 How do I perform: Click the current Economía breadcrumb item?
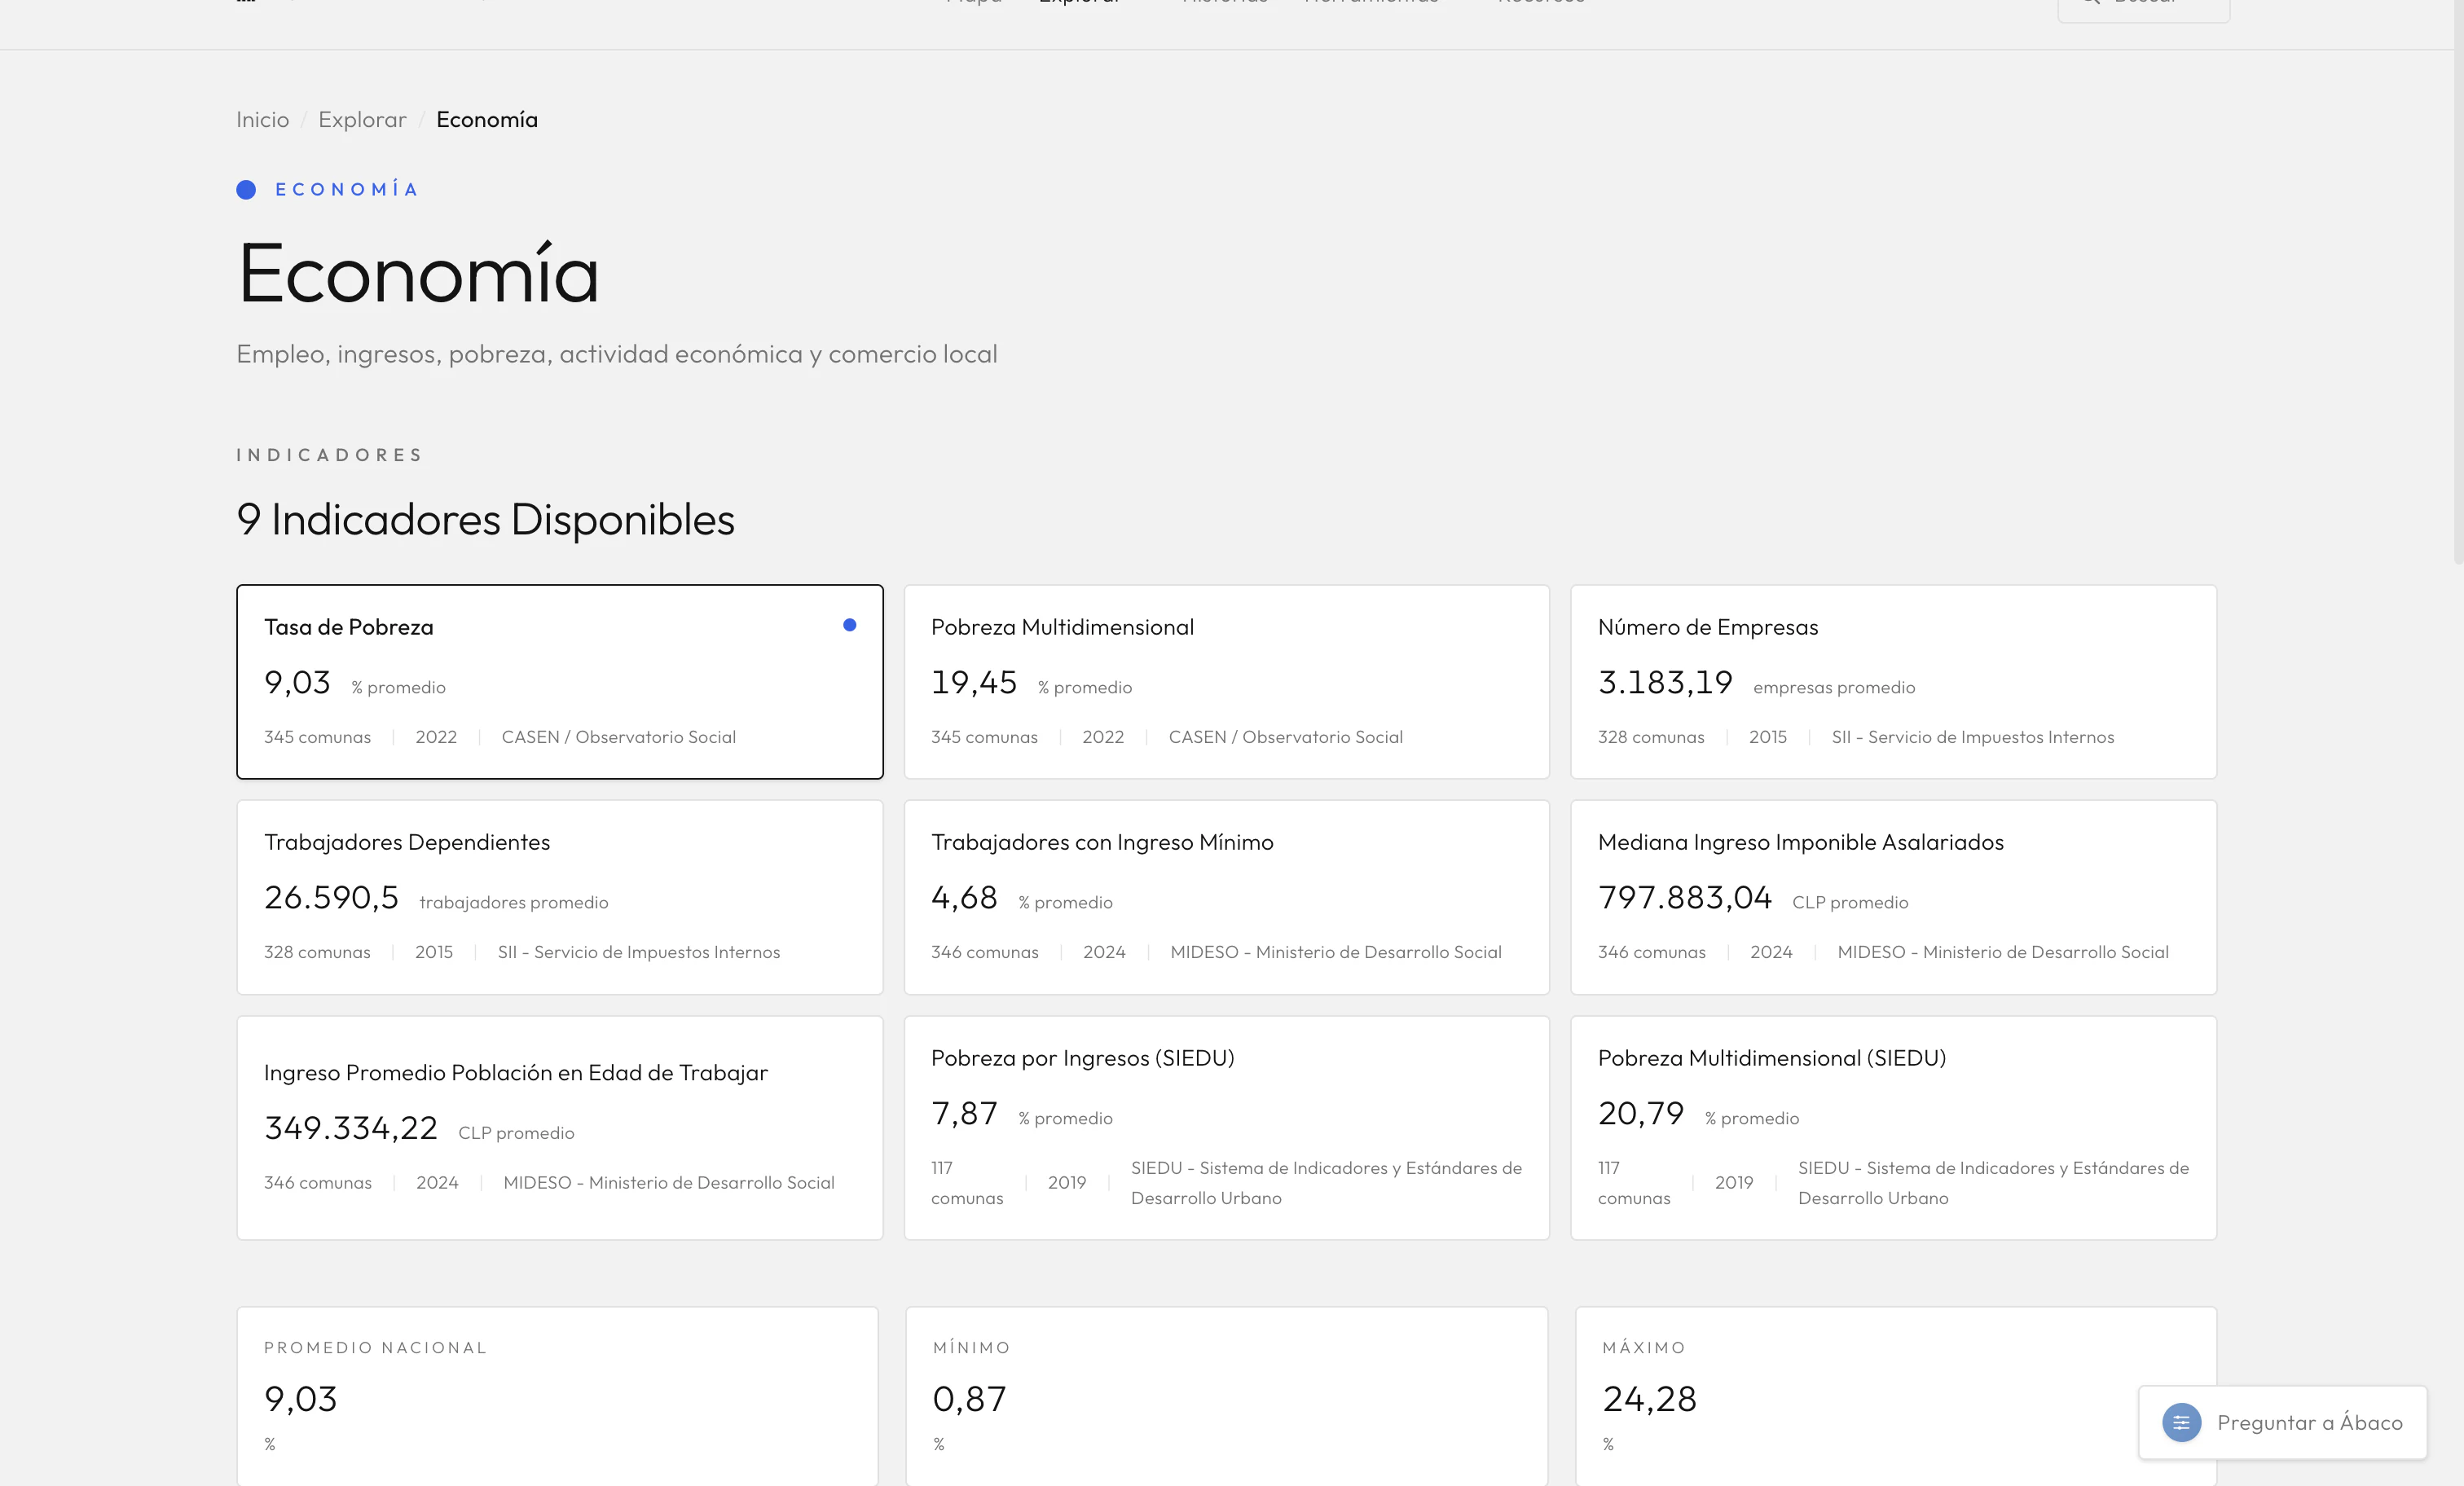[x=486, y=120]
